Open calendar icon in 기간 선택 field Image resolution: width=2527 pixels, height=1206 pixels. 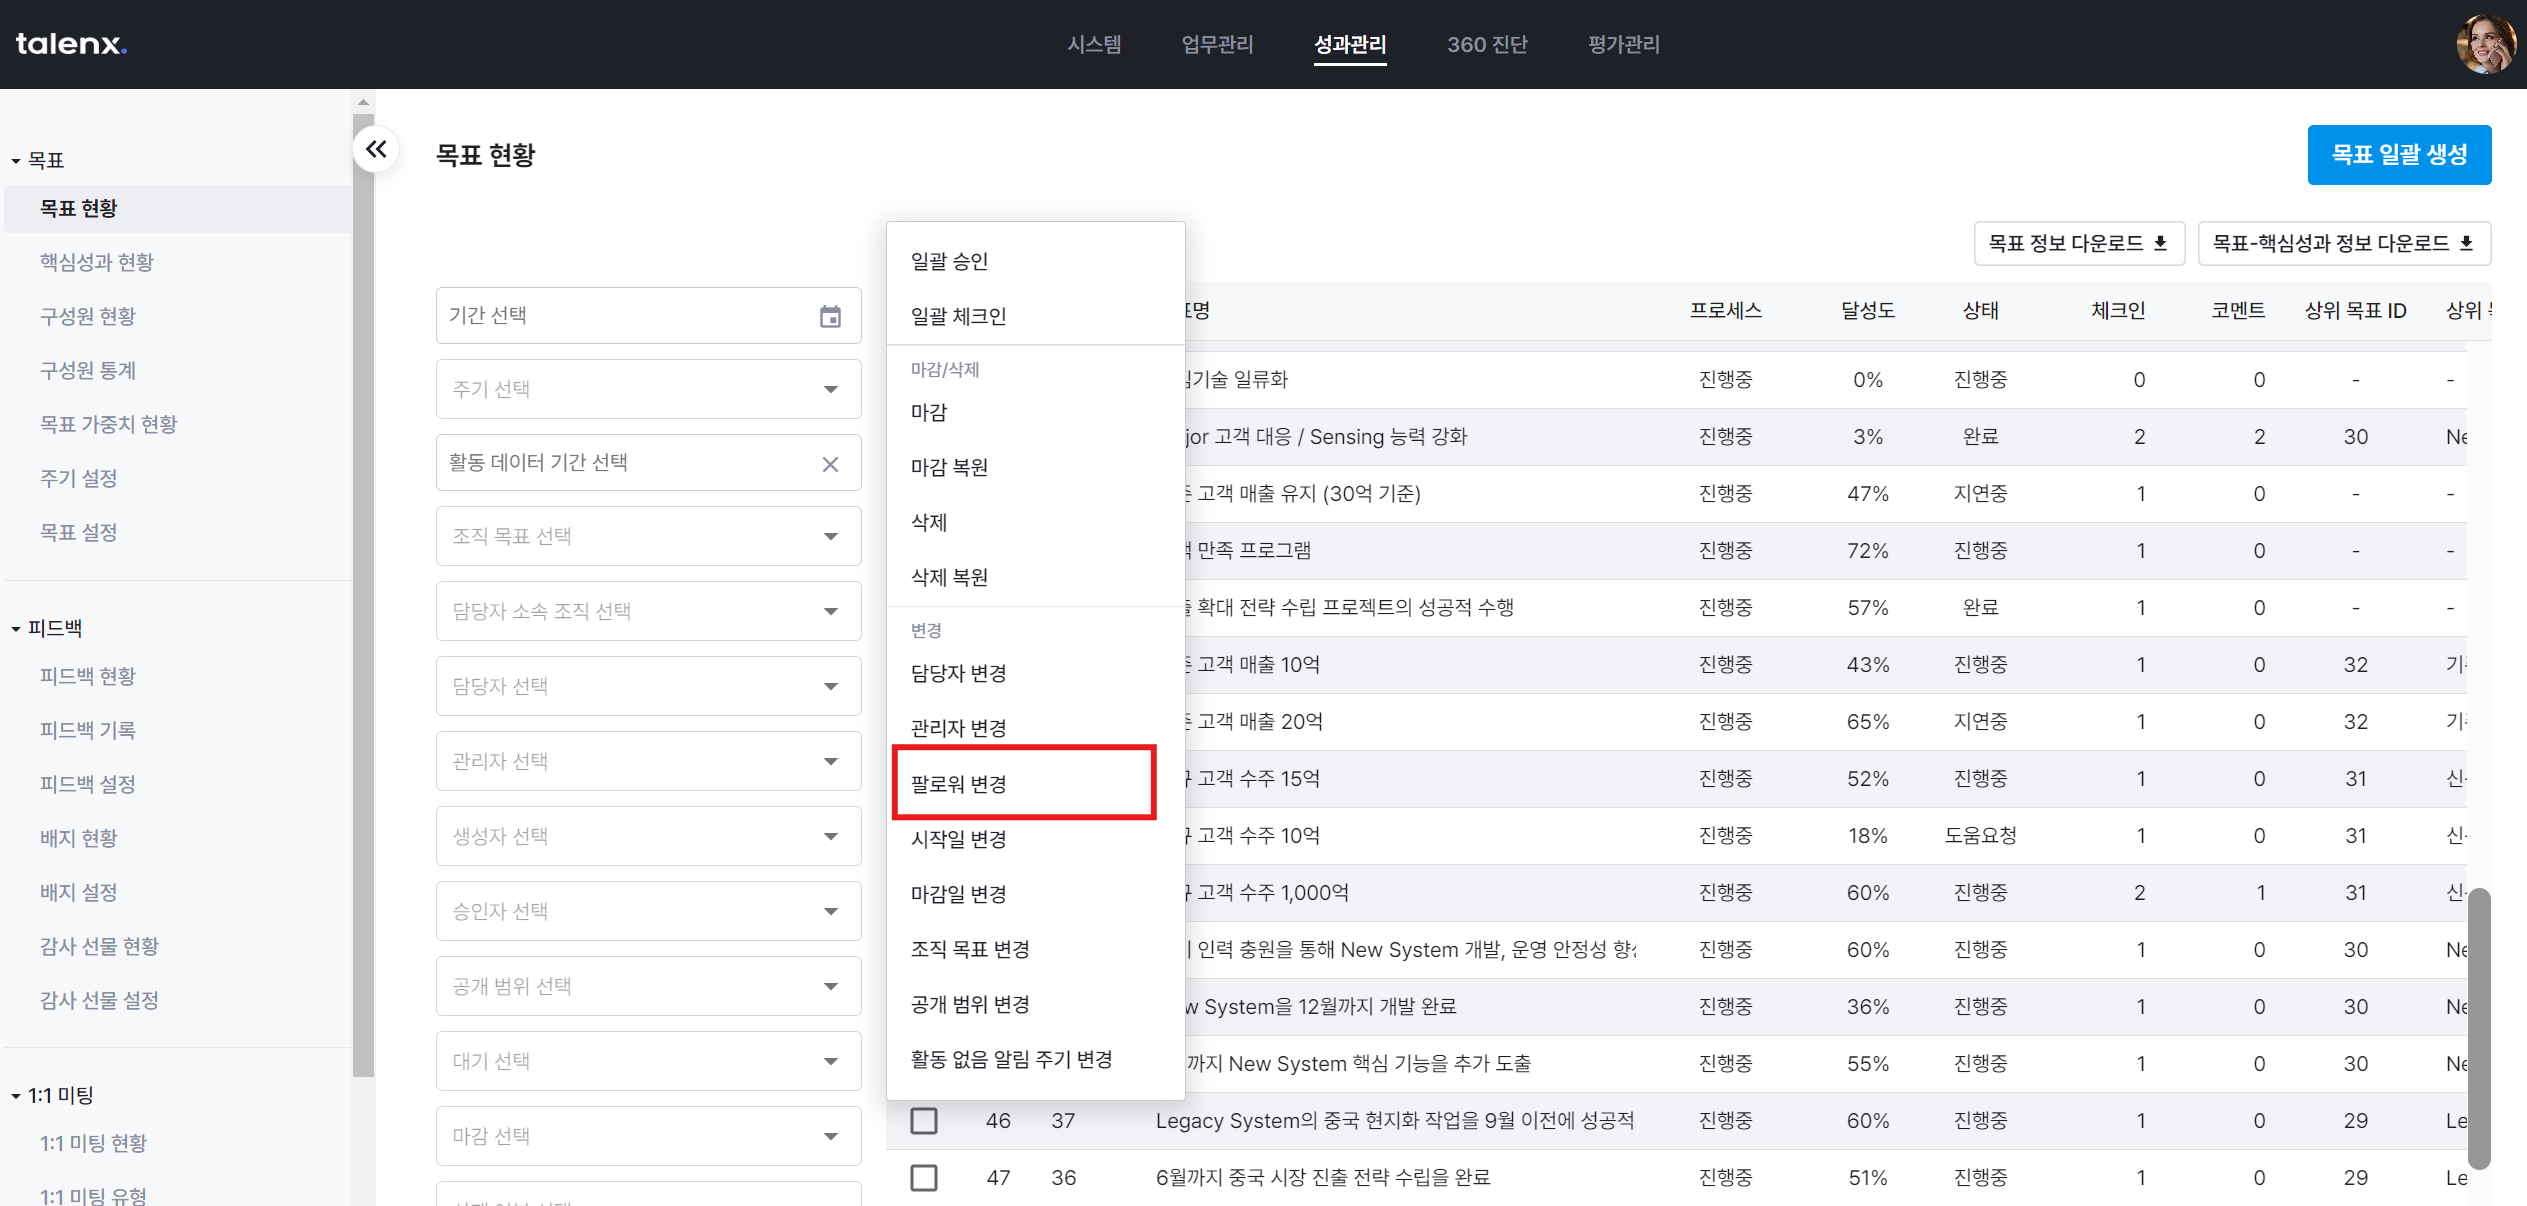(830, 316)
